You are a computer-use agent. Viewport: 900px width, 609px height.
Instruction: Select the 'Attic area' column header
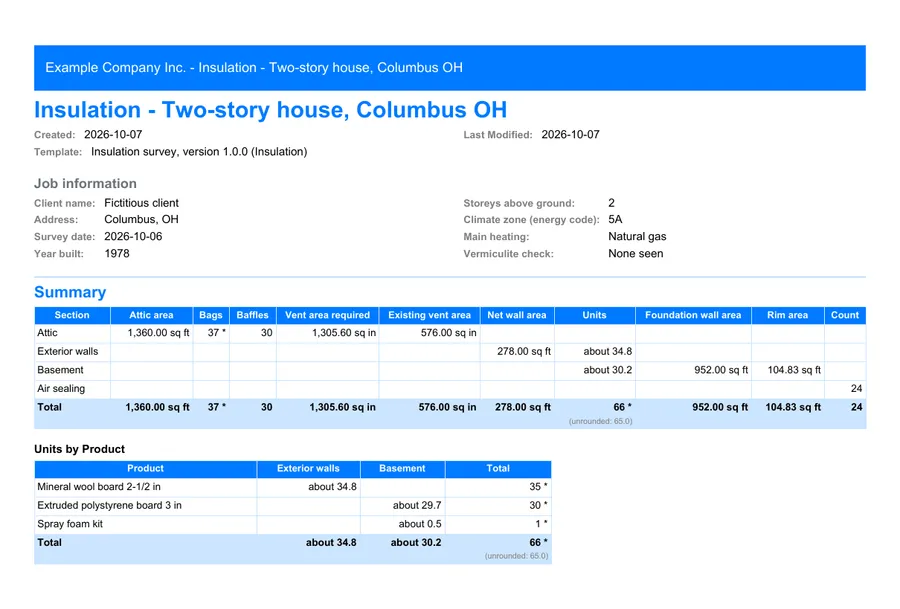click(151, 315)
